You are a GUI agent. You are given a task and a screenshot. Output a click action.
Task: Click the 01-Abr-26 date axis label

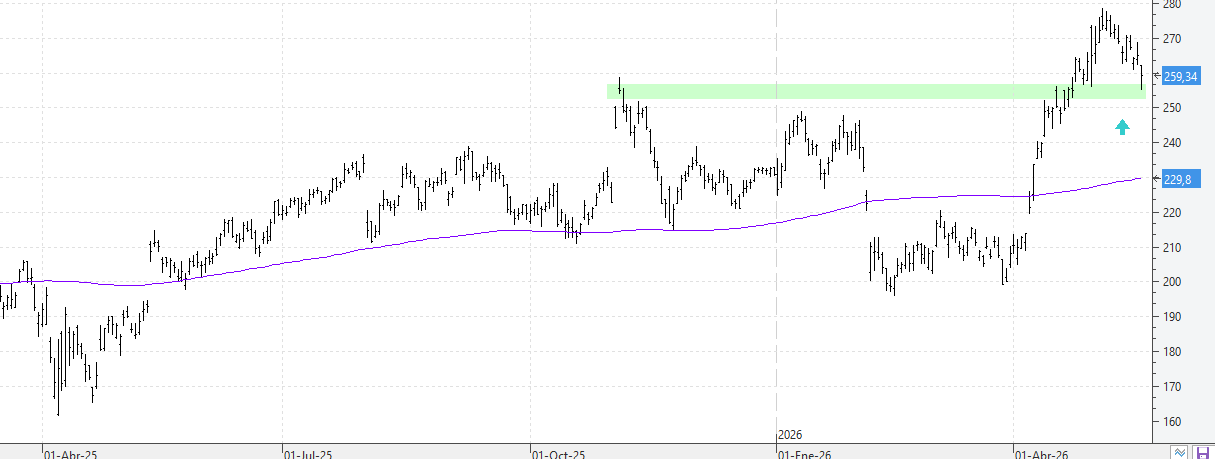pyautogui.click(x=1042, y=454)
